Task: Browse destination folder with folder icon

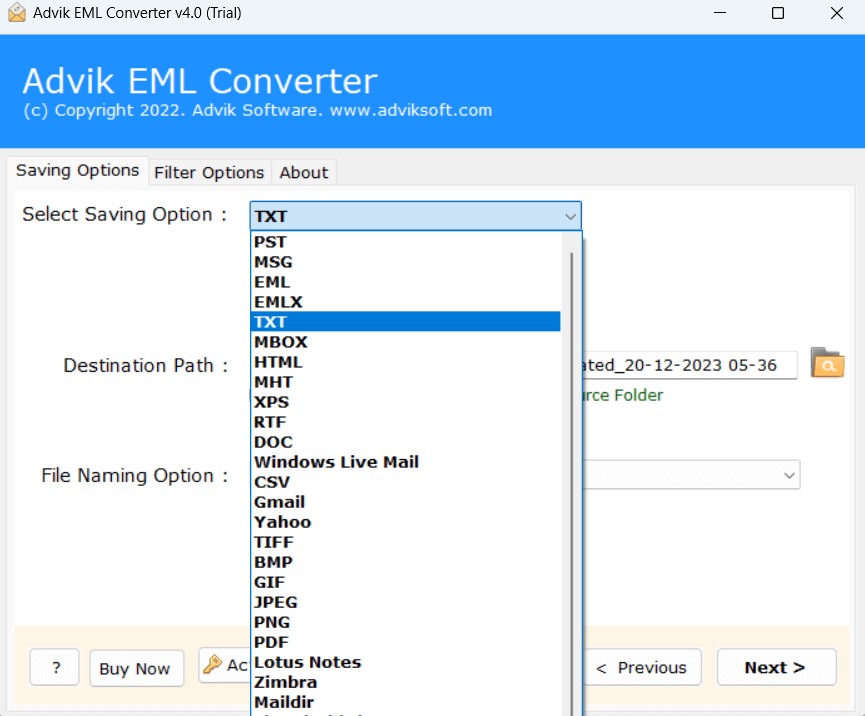Action: point(827,363)
